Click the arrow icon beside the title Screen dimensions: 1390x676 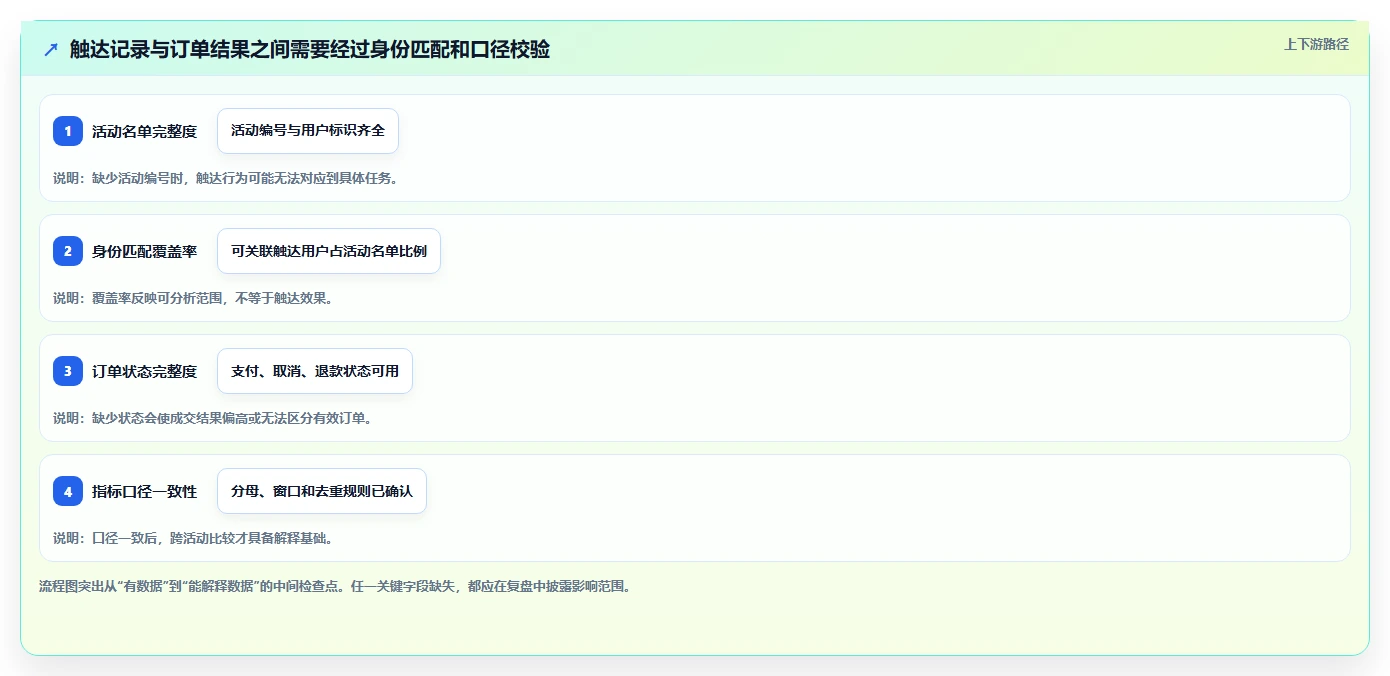51,49
